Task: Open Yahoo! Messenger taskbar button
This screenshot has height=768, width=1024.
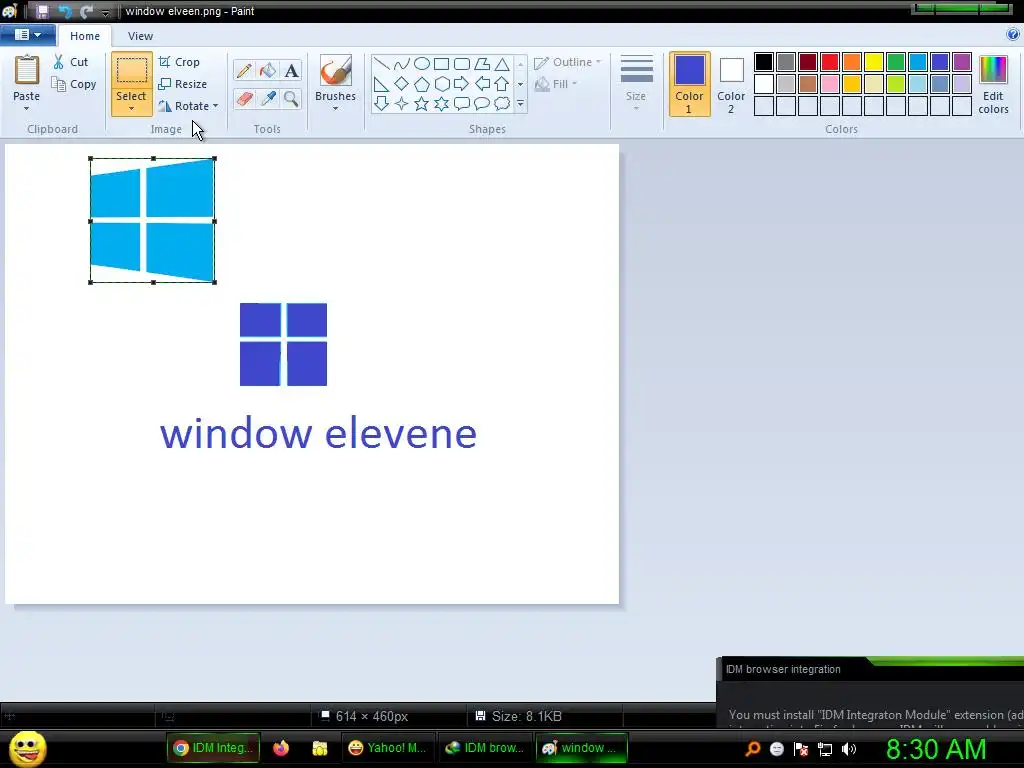Action: [x=387, y=748]
